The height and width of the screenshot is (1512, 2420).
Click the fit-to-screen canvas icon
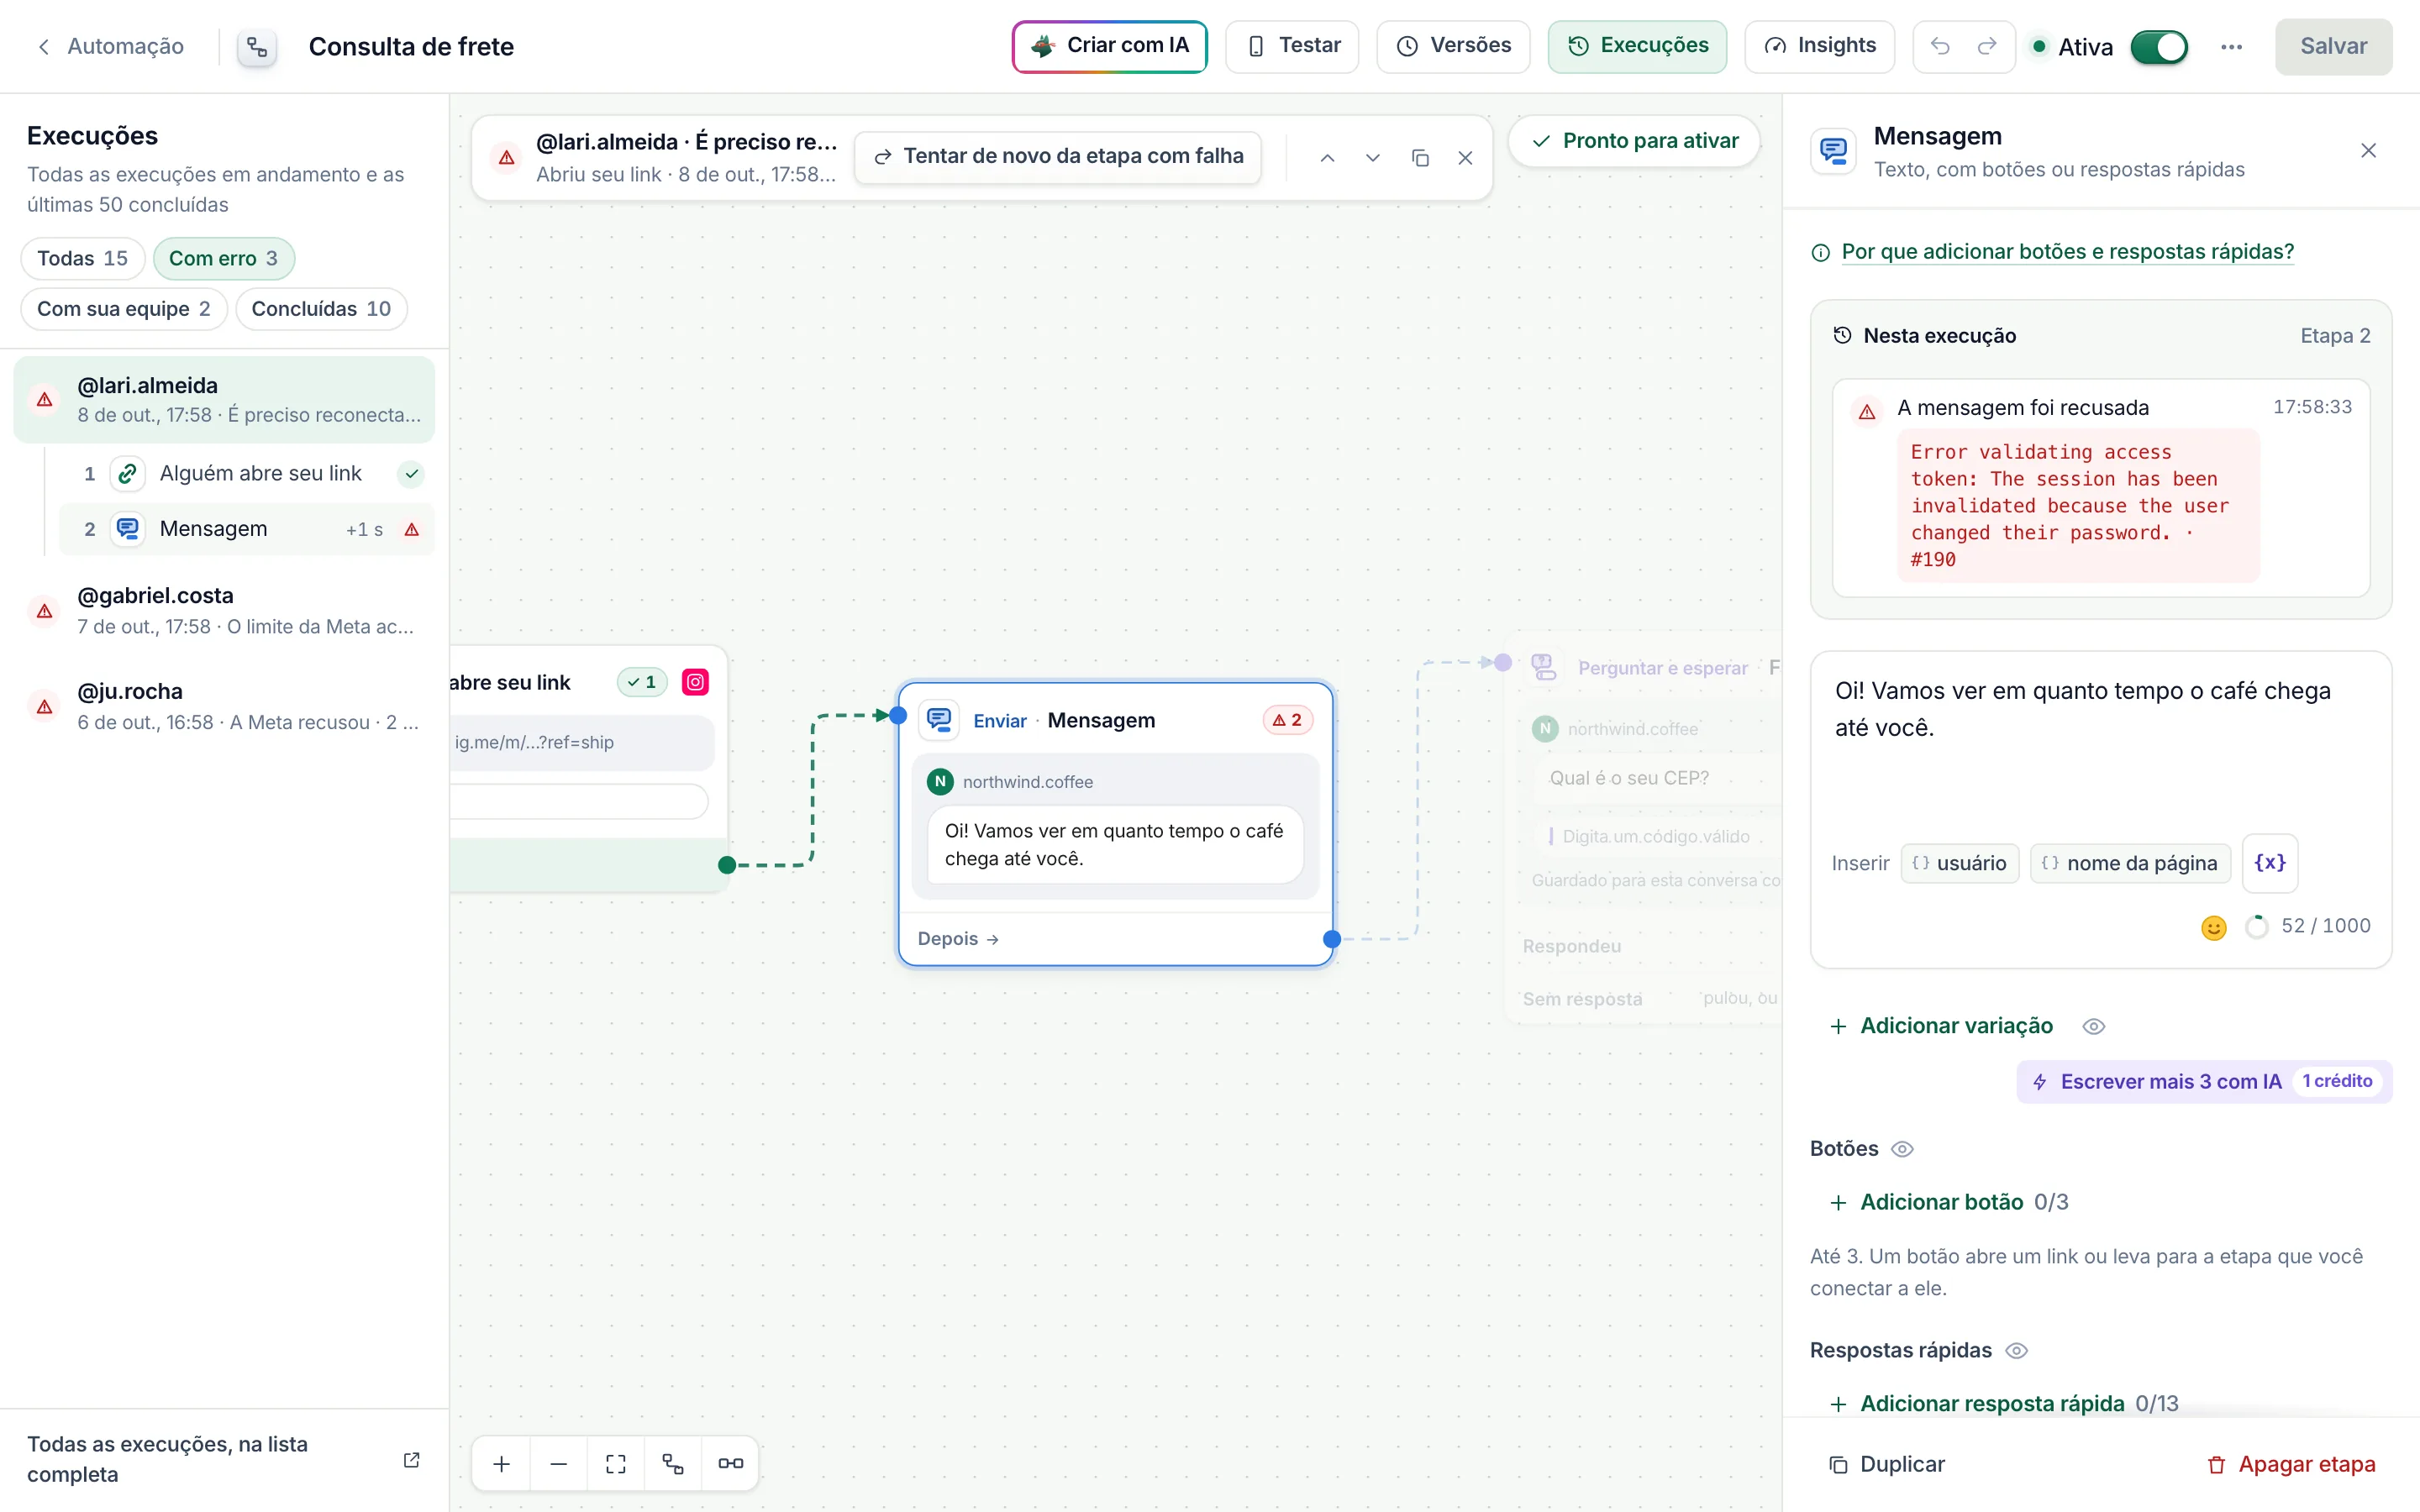point(616,1463)
